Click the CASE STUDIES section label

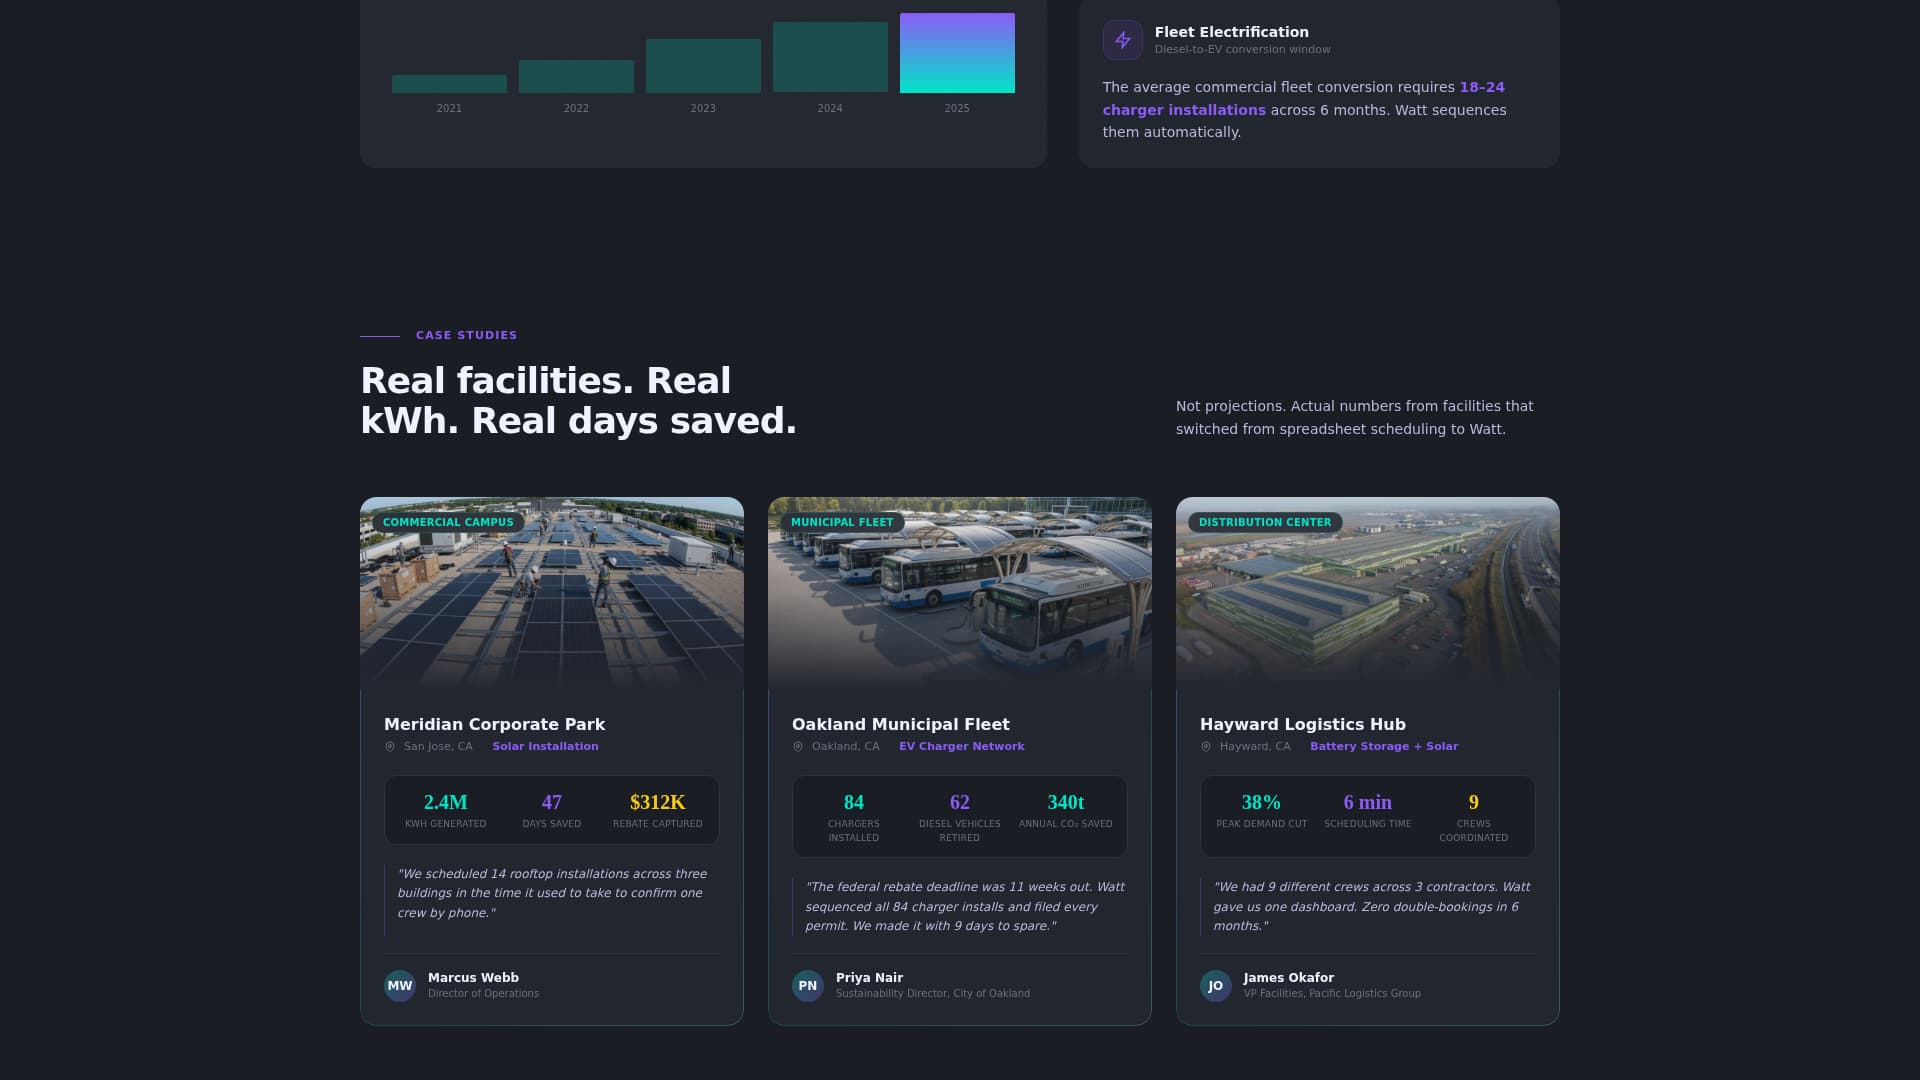click(466, 335)
